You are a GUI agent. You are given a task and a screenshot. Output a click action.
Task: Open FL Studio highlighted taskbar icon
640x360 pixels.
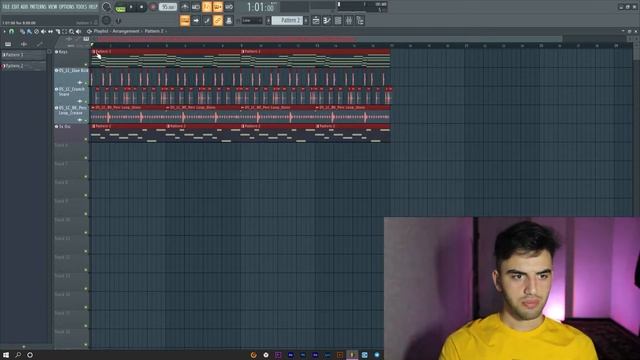352,355
